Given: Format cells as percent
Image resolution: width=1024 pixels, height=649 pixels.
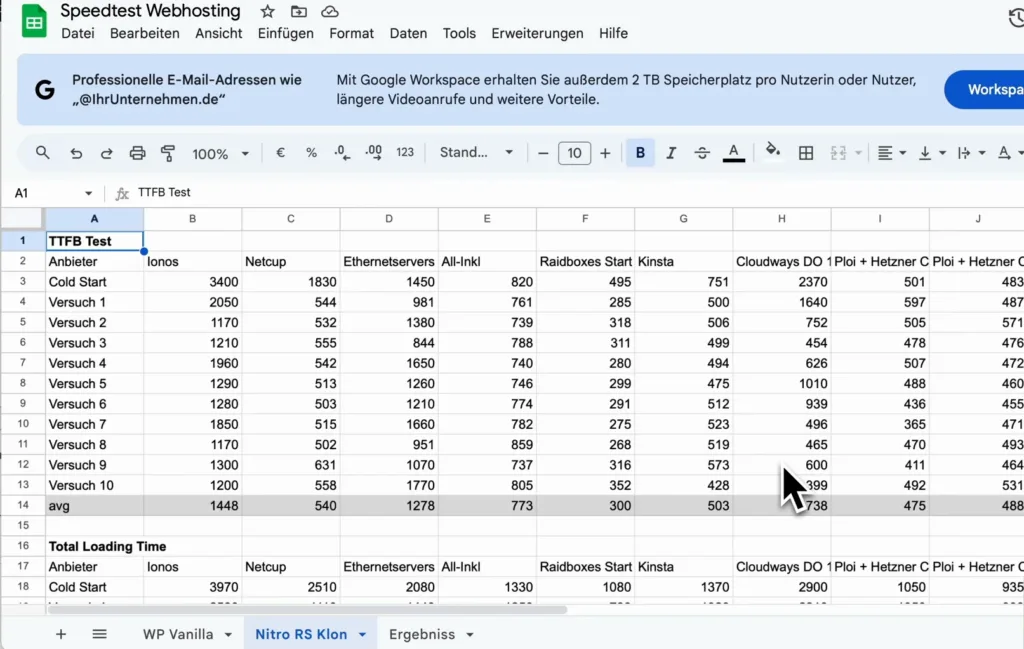Looking at the screenshot, I should pyautogui.click(x=312, y=153).
